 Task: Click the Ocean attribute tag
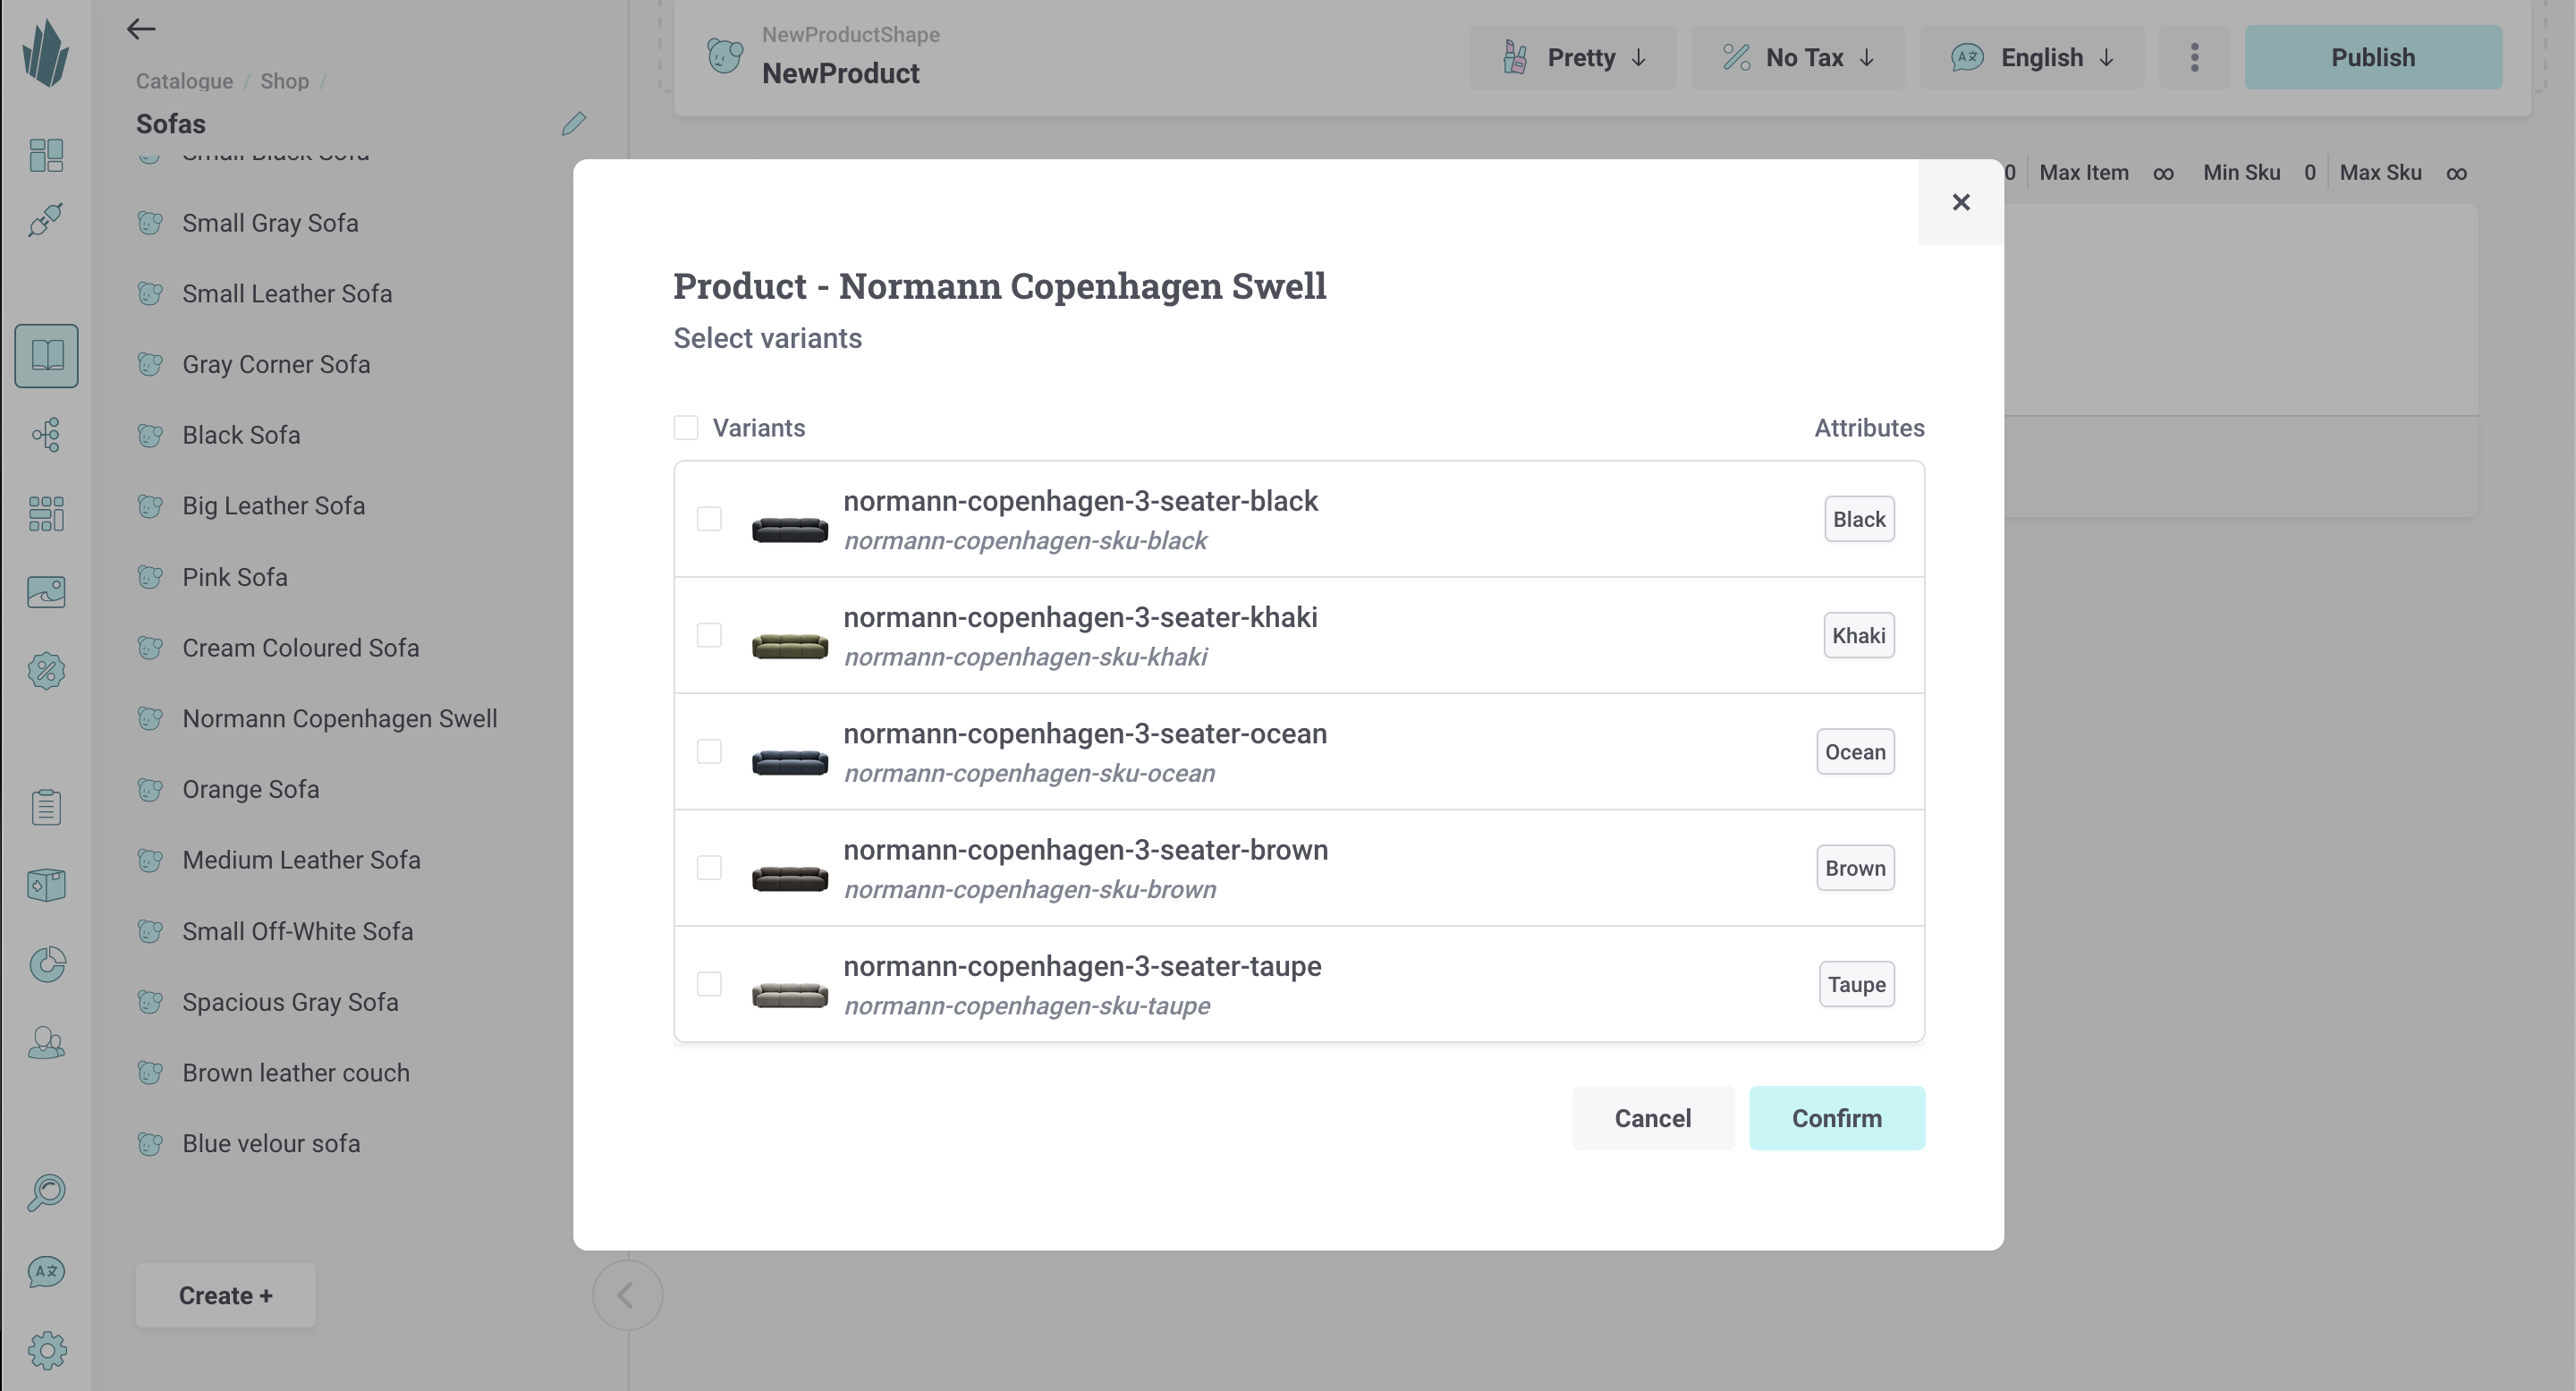(x=1855, y=751)
